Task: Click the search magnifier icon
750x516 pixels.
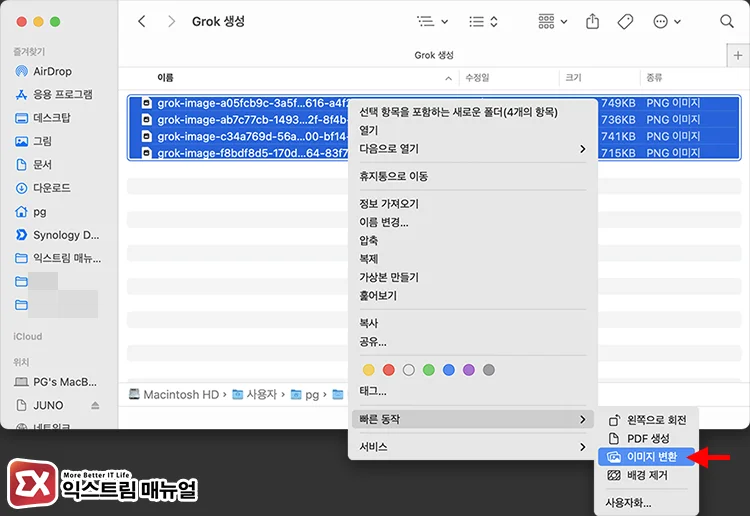Action: 727,21
